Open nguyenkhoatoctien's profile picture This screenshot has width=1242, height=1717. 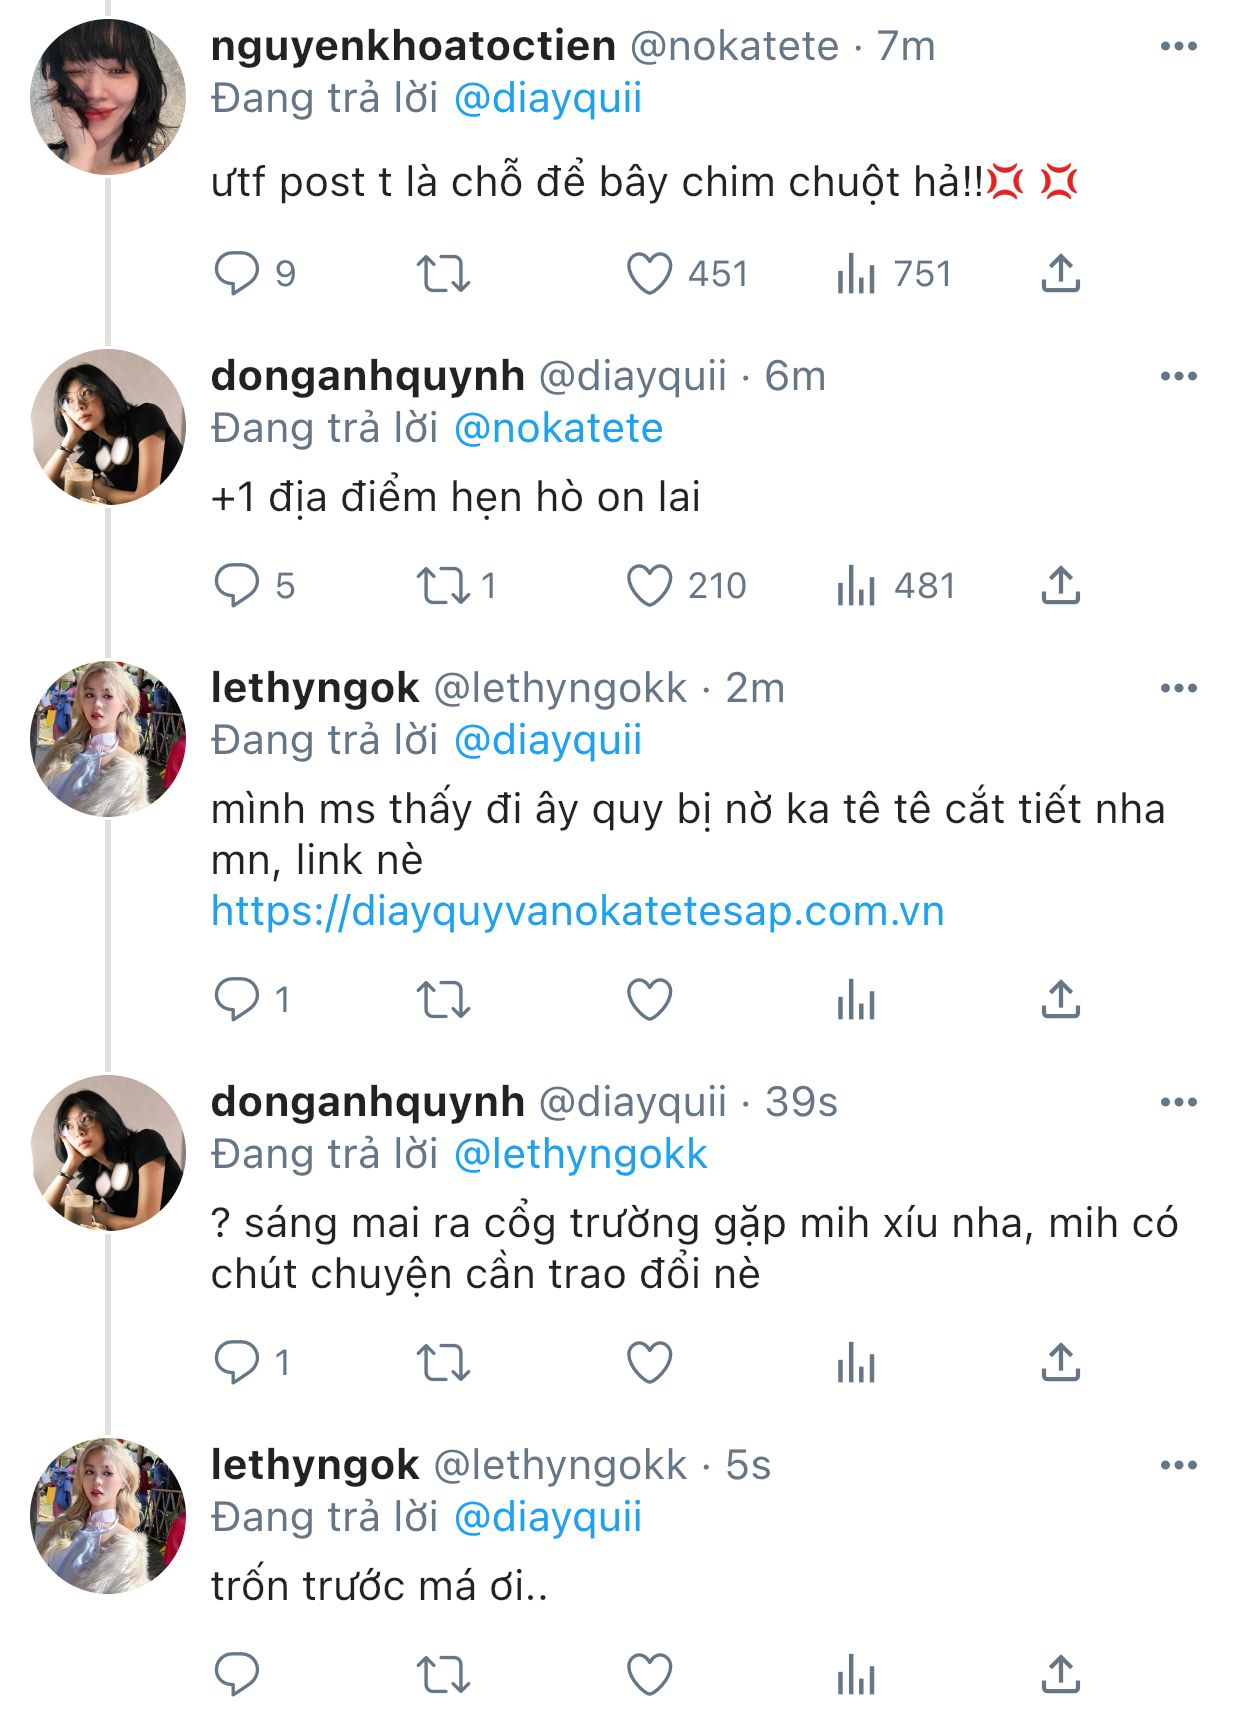[x=108, y=97]
